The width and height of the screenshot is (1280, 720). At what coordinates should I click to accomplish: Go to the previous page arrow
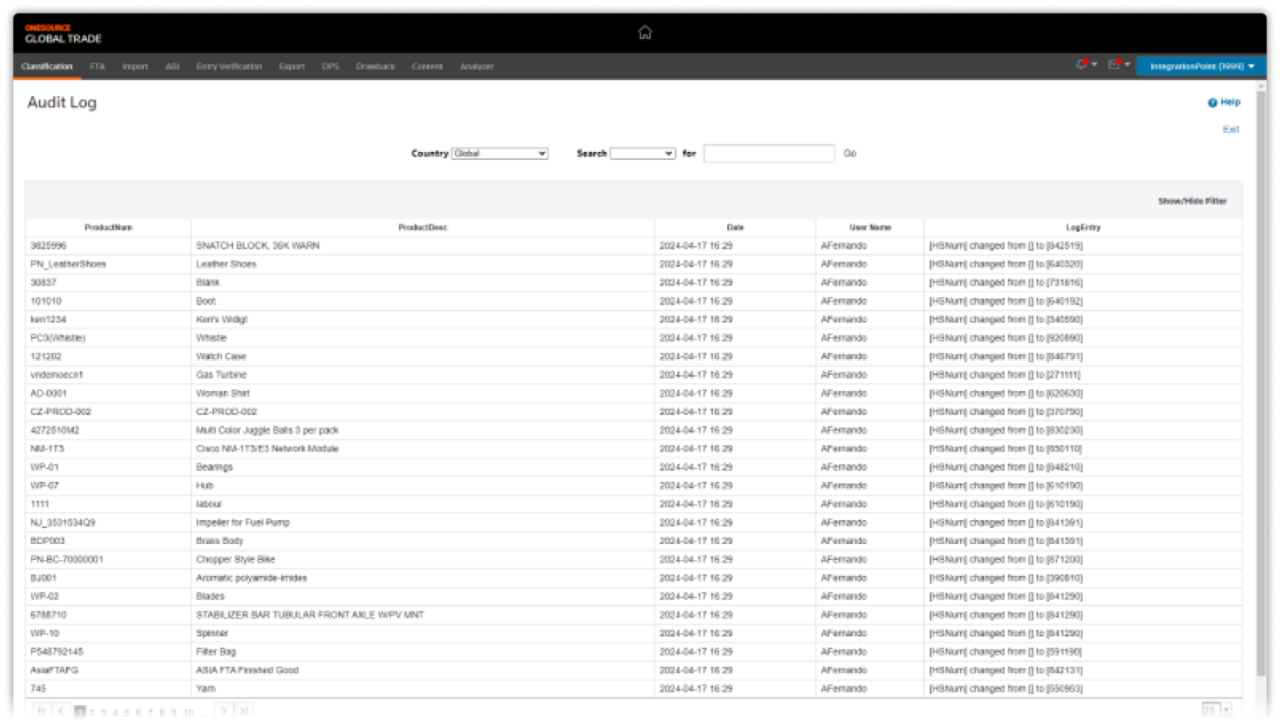(x=60, y=711)
